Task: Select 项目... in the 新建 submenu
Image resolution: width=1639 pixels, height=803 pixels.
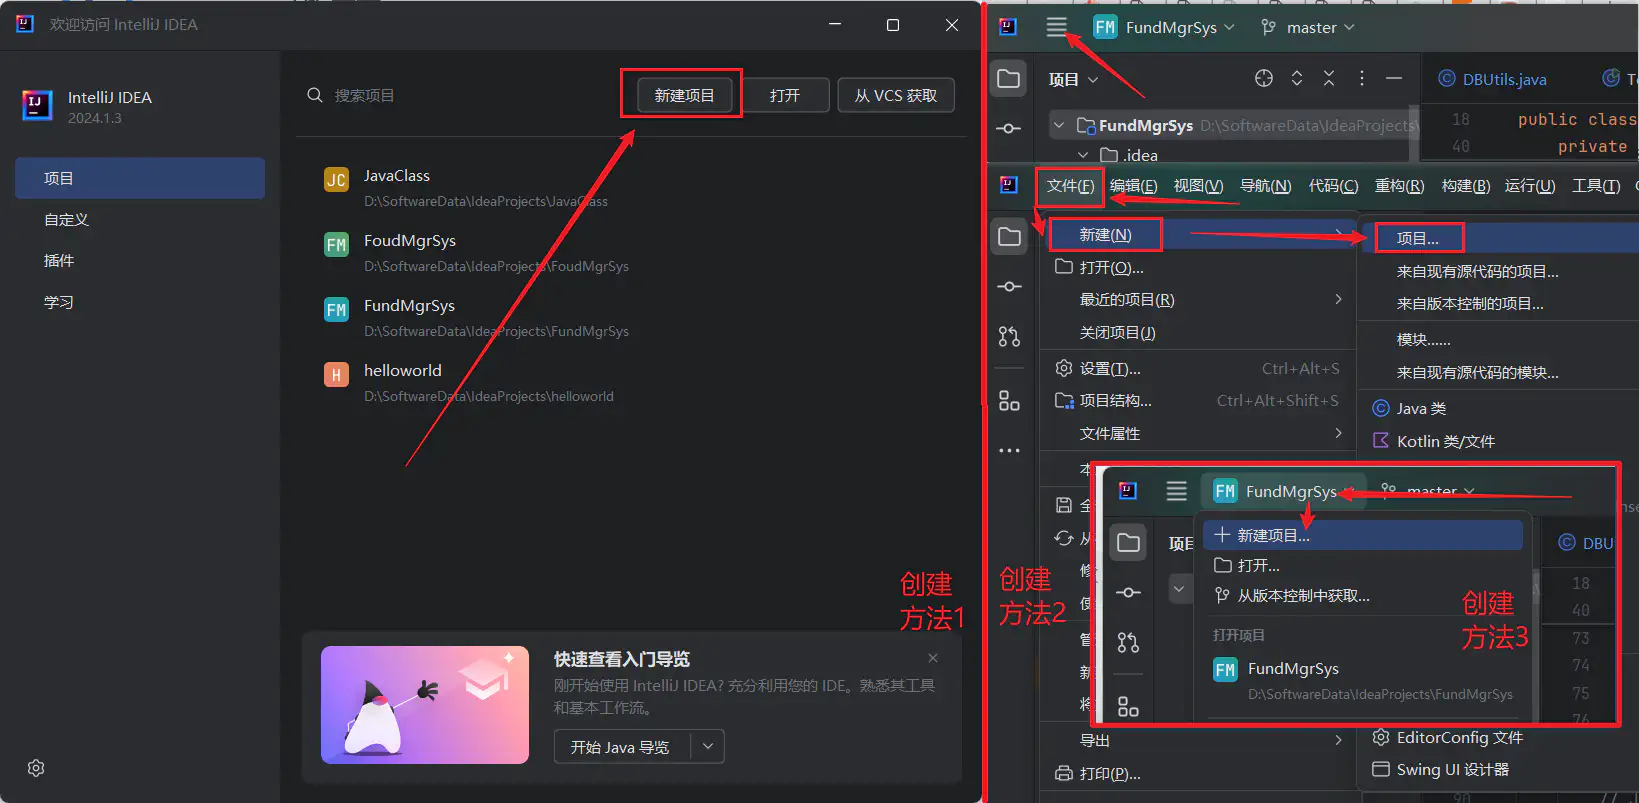Action: pyautogui.click(x=1500, y=238)
